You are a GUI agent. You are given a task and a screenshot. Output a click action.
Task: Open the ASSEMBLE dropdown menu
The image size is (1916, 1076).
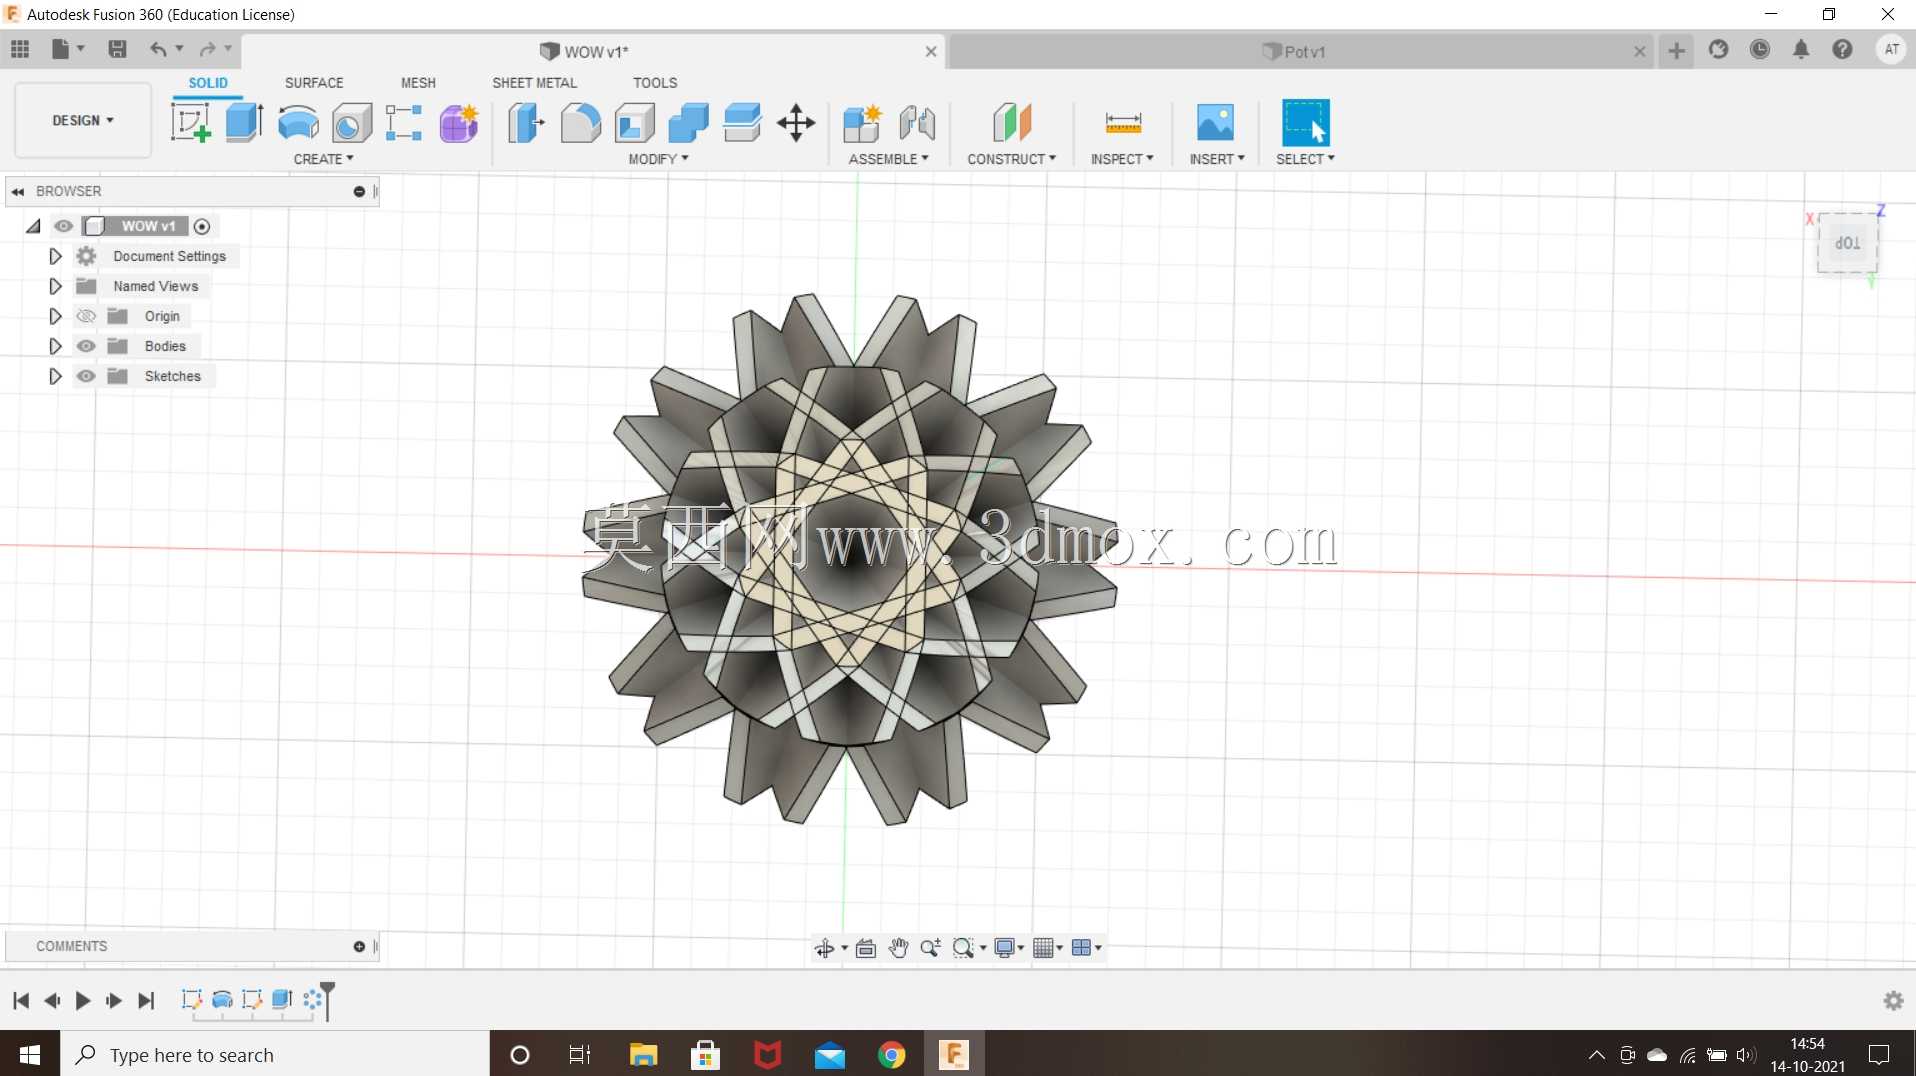pos(888,159)
